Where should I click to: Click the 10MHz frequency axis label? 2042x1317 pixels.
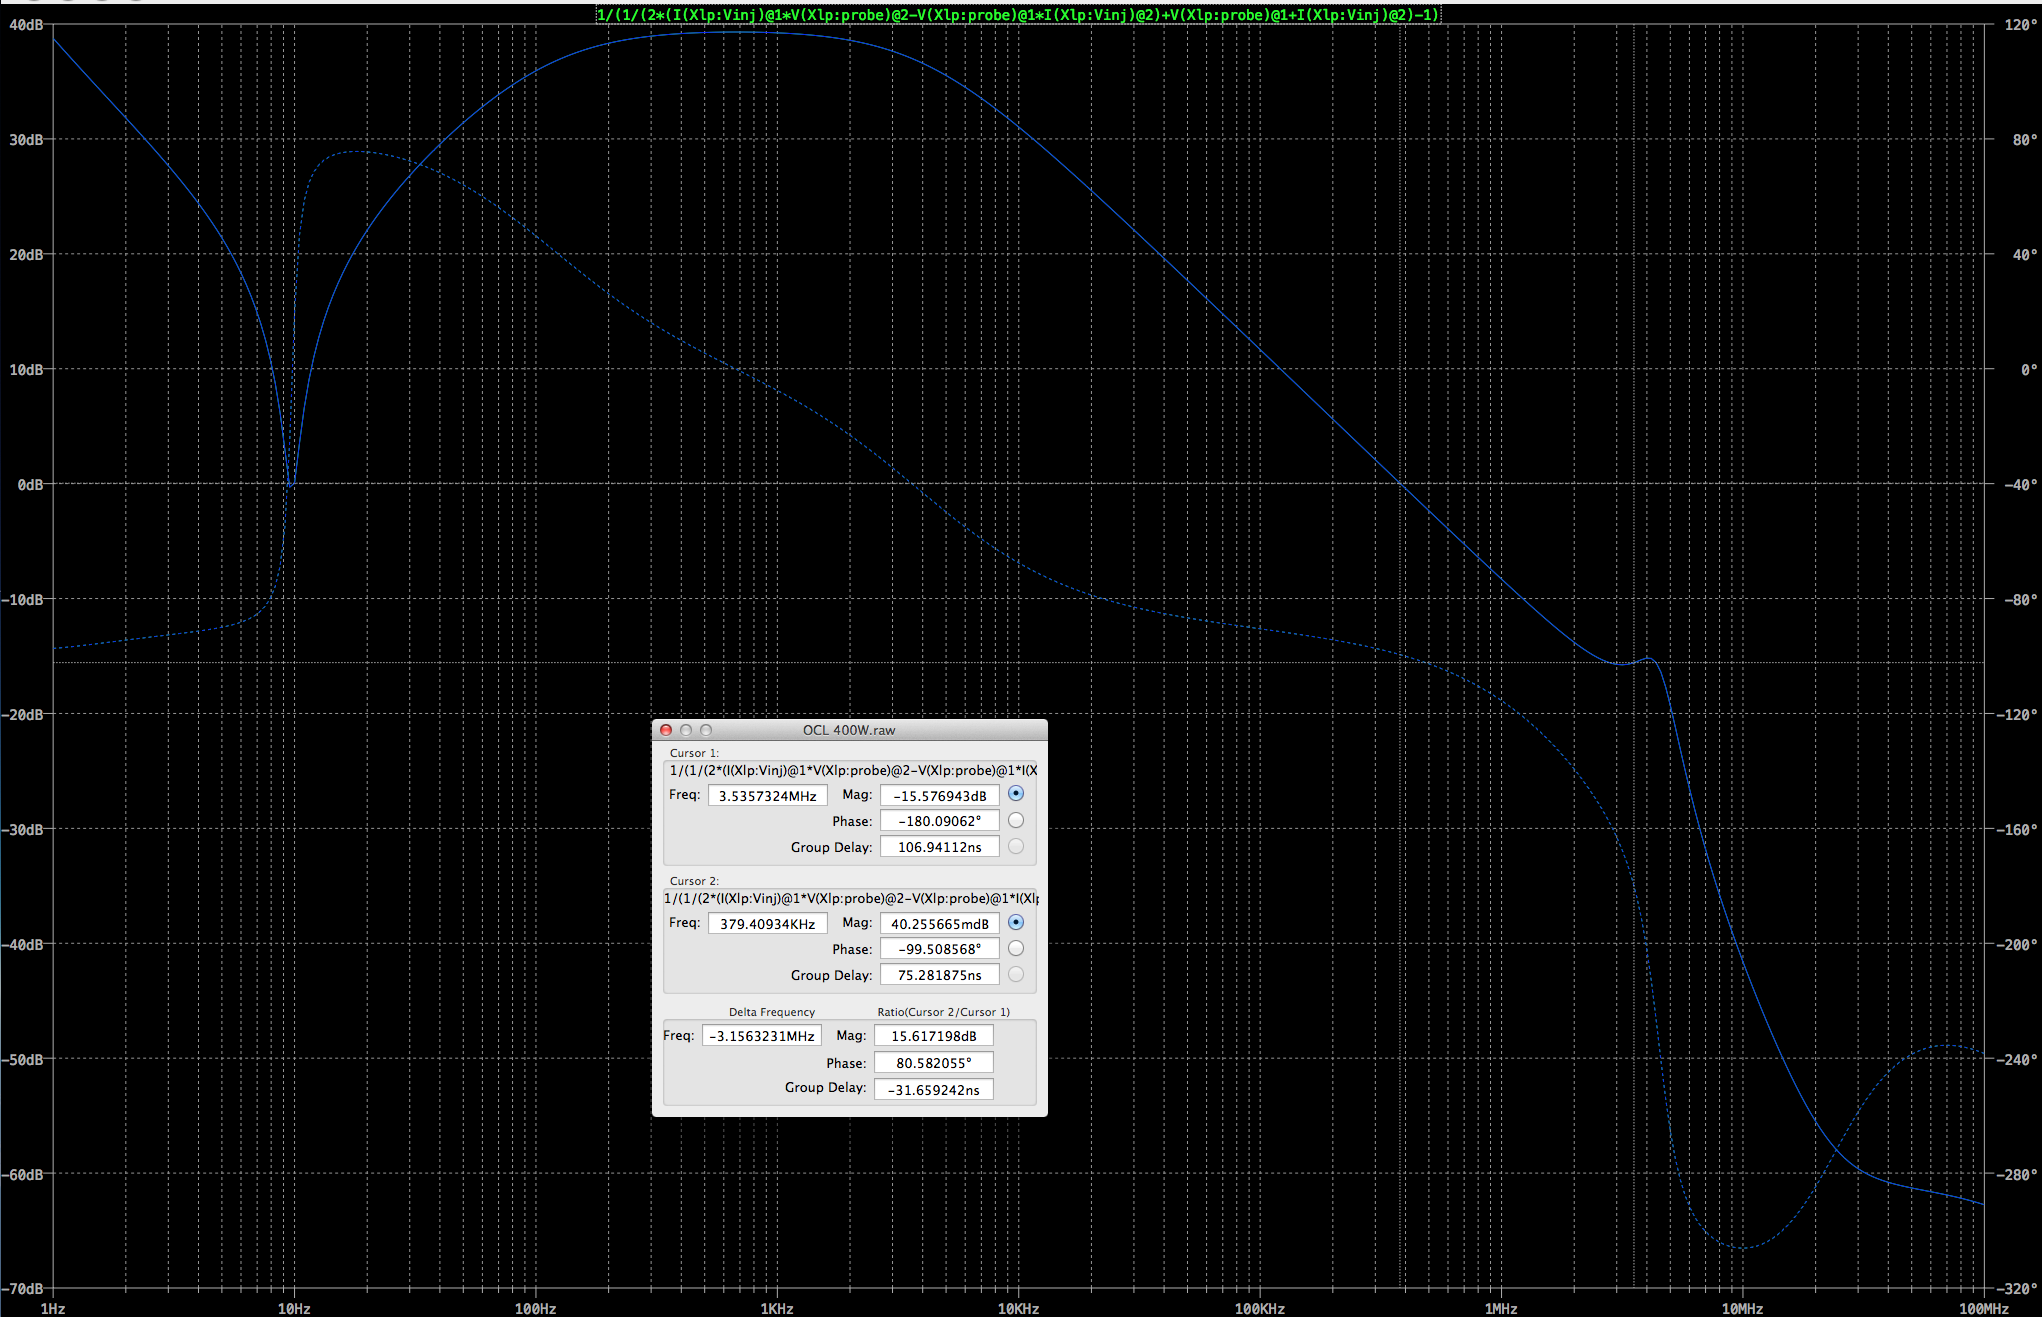1742,1308
